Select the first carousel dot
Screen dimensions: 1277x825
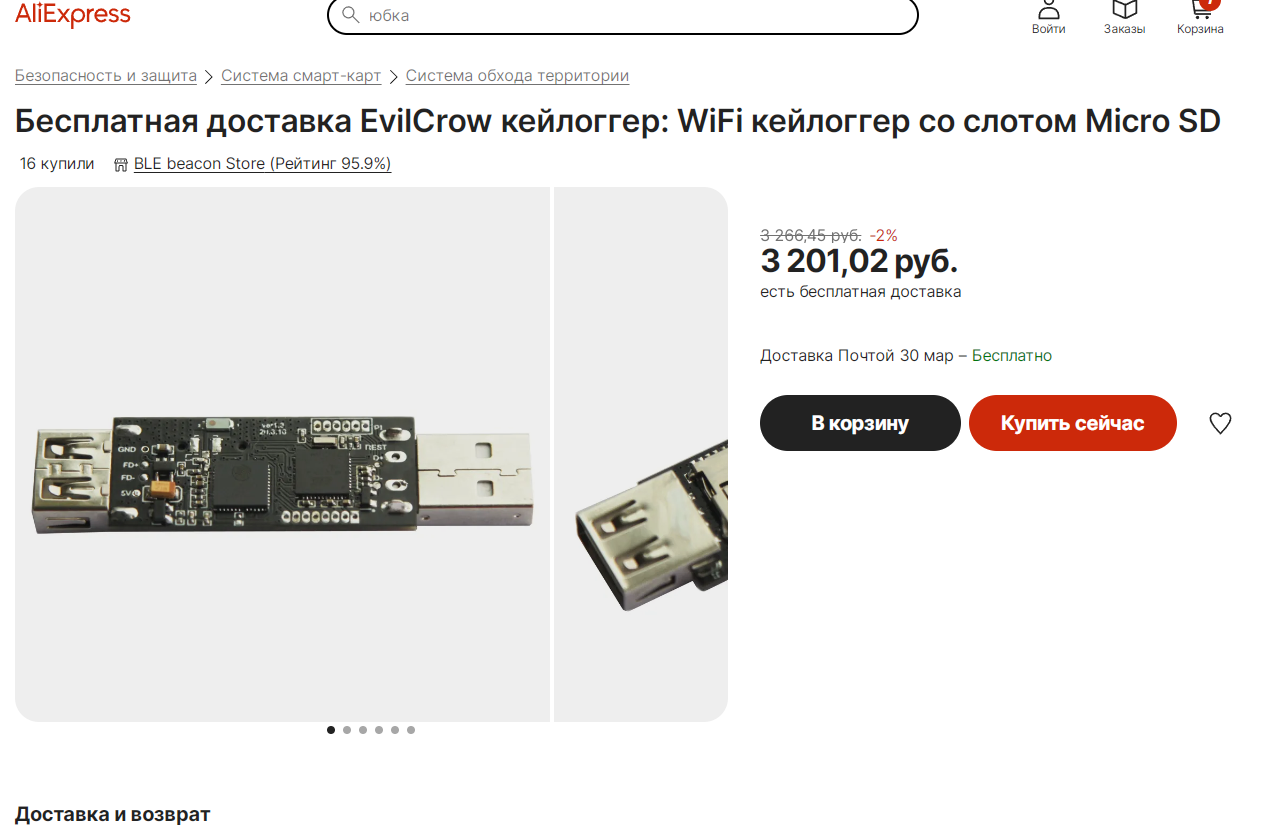(331, 730)
